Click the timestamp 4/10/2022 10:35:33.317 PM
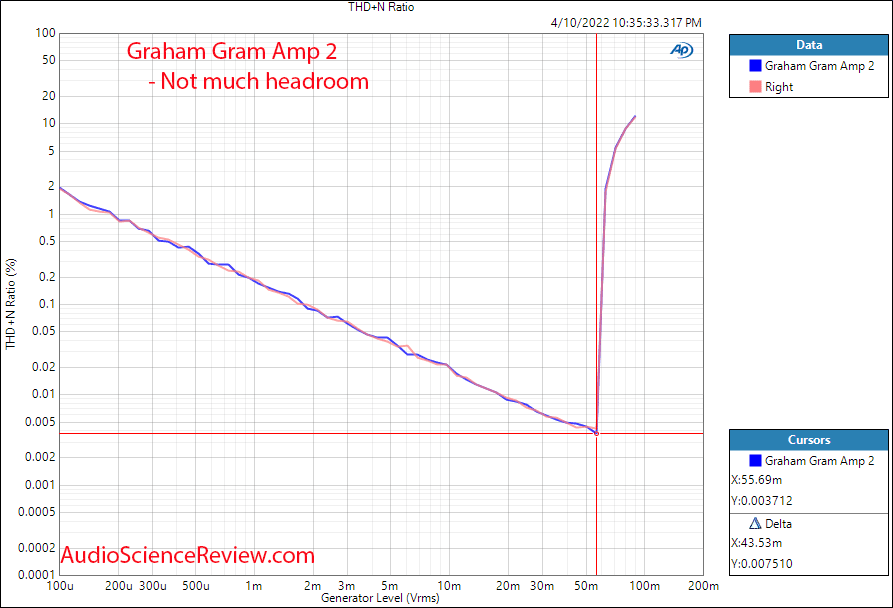This screenshot has height=608, width=893. point(626,23)
